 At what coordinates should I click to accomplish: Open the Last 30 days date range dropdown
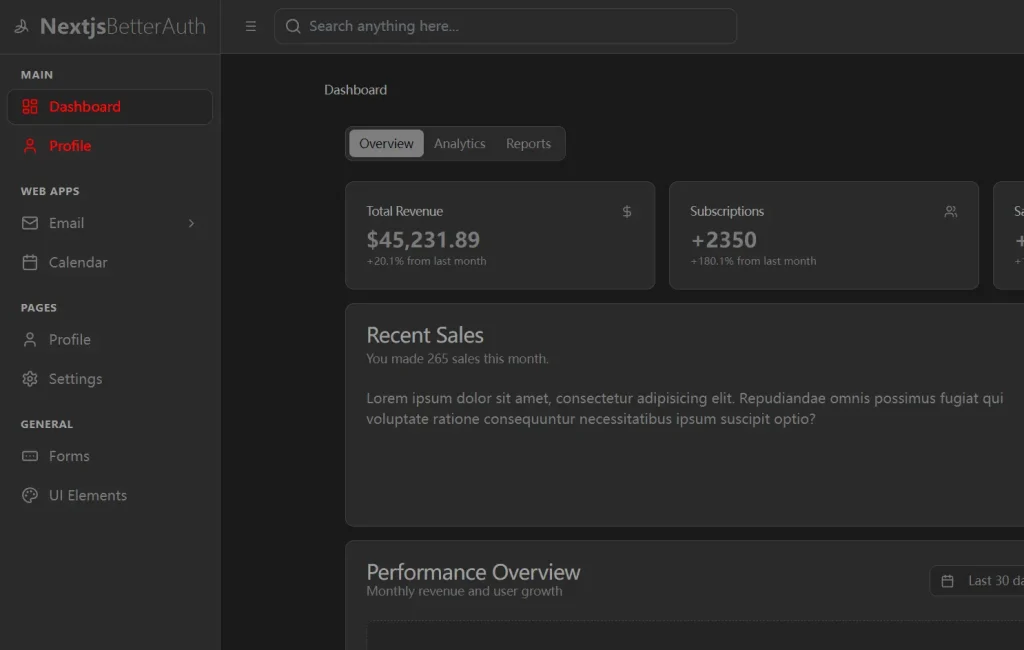[980, 581]
